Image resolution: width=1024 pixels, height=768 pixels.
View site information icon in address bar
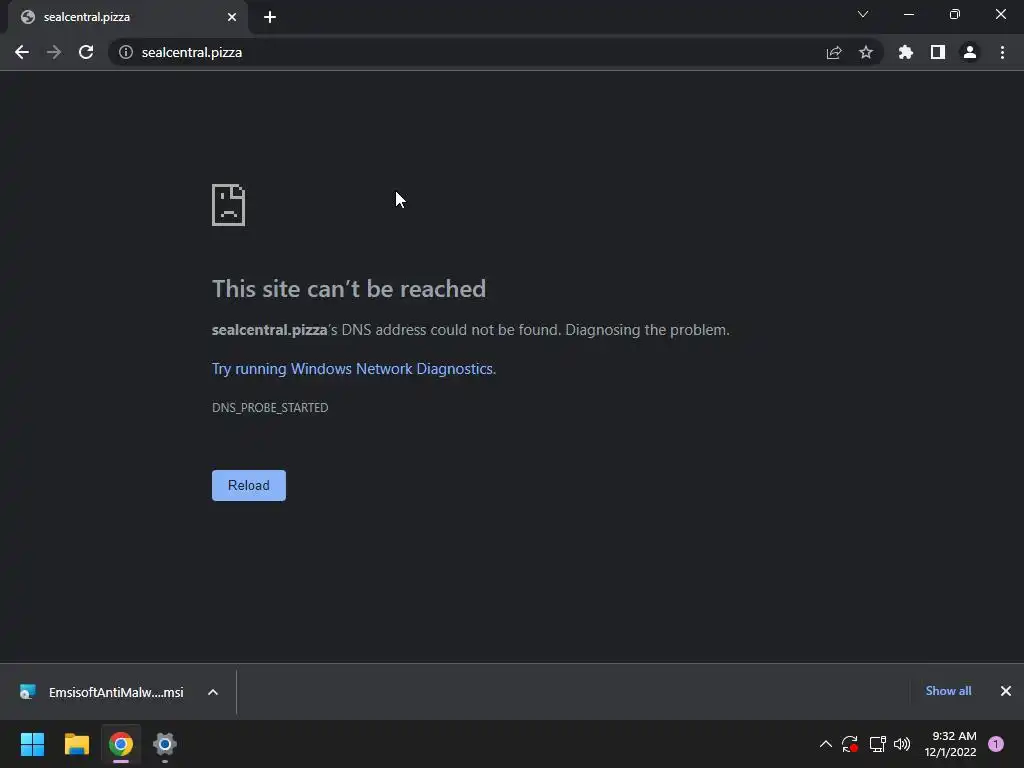[125, 52]
